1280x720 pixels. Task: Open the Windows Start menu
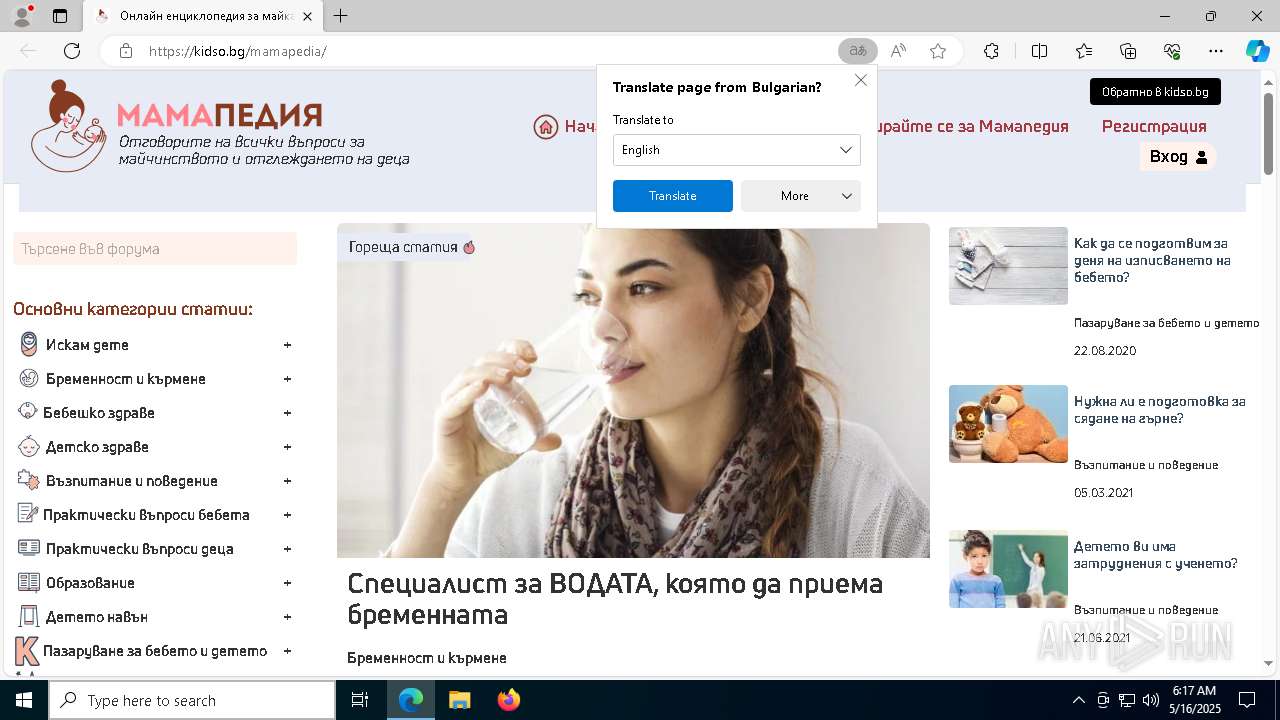click(x=23, y=700)
